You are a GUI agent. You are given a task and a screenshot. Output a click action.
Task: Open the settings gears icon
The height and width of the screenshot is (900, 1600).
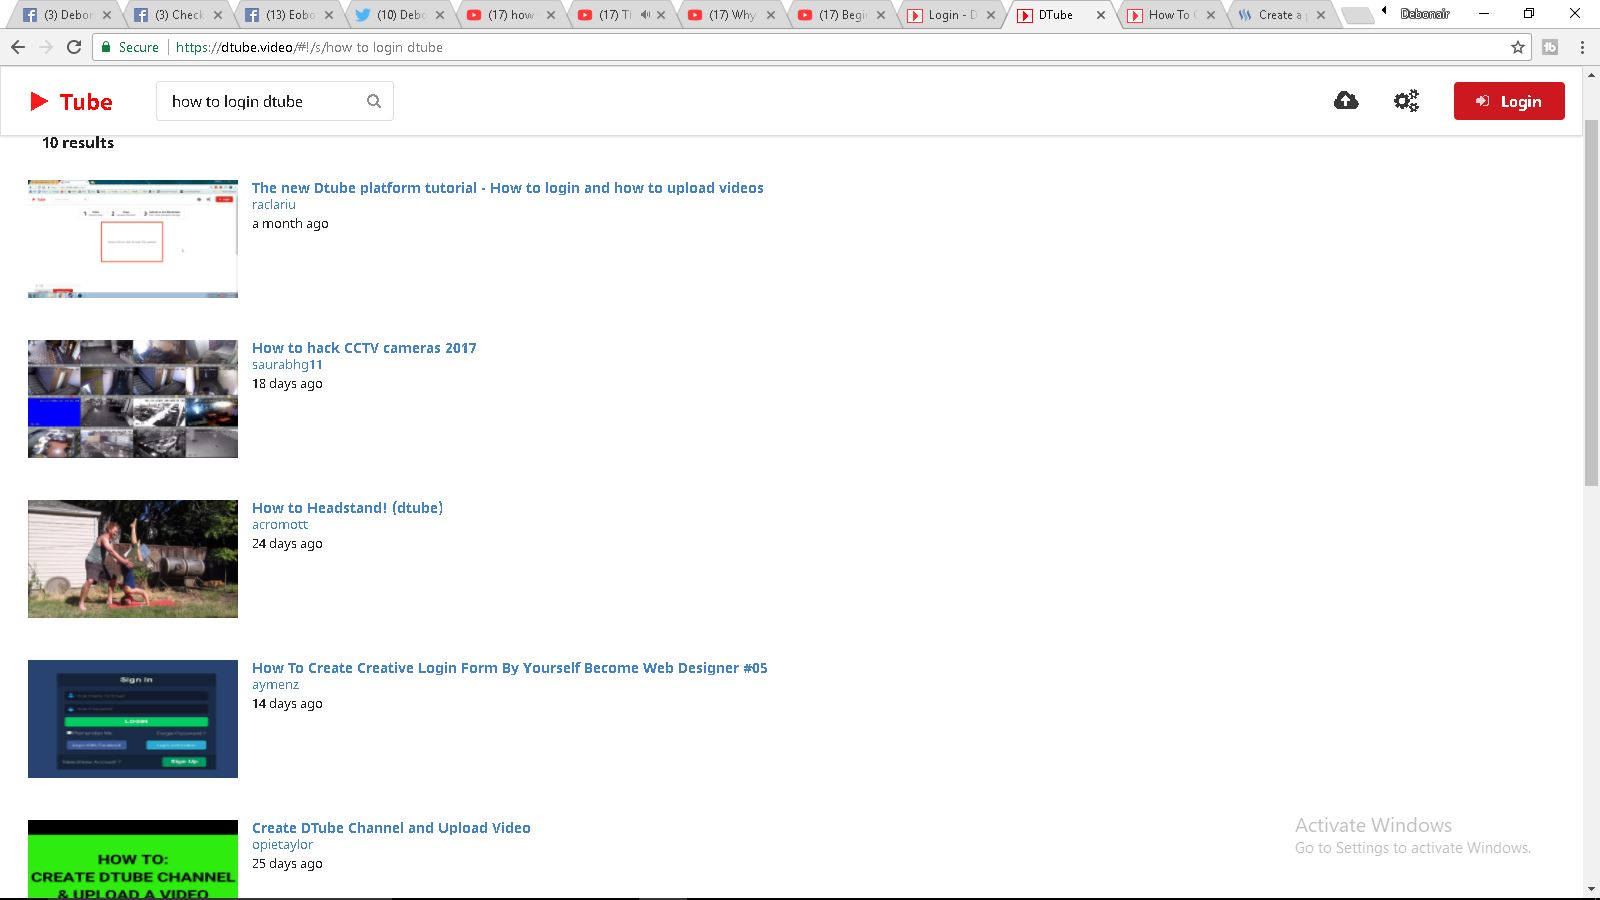click(1406, 101)
